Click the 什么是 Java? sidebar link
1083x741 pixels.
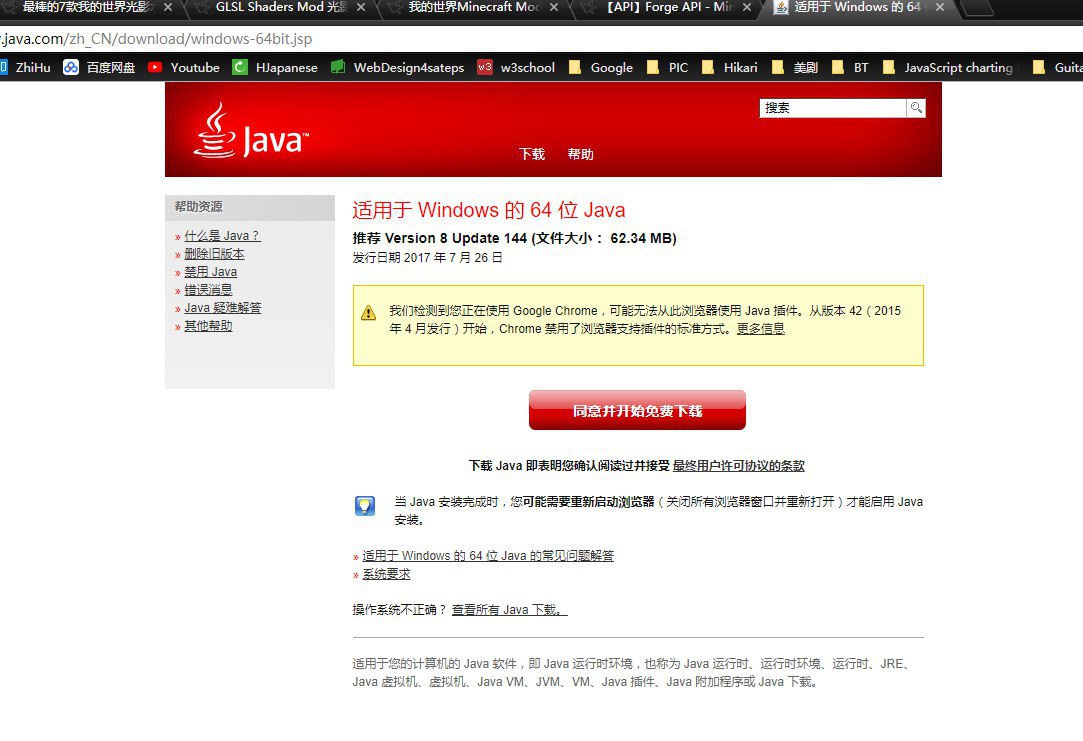(x=222, y=236)
